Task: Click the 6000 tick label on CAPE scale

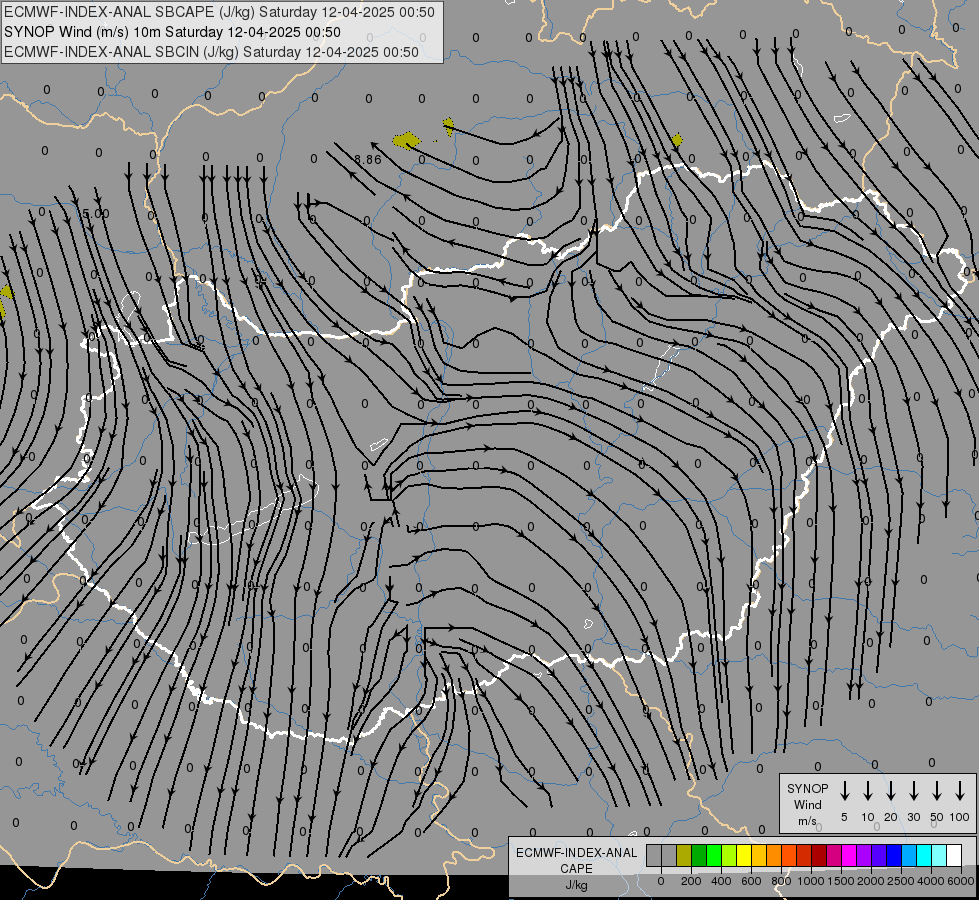Action: click(x=961, y=881)
